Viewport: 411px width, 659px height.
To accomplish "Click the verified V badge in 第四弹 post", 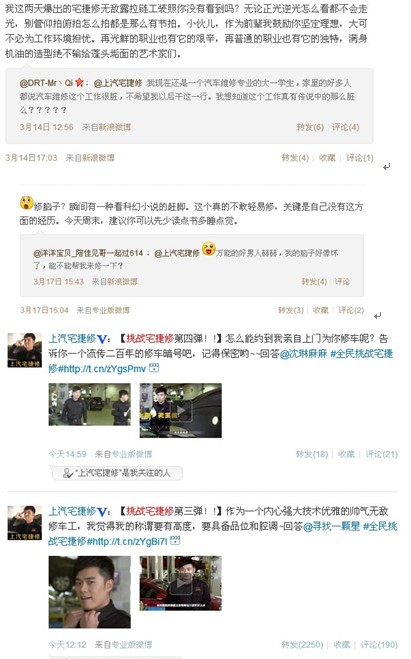I will pos(102,339).
